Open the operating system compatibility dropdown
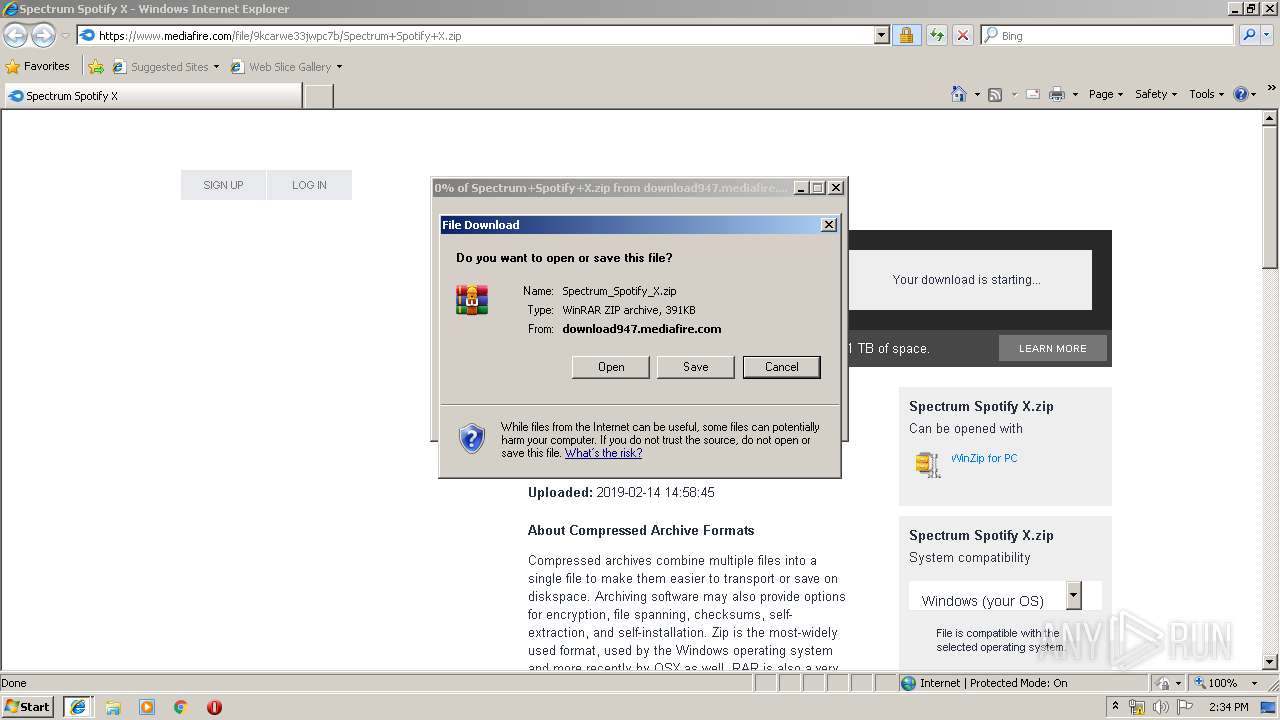 [x=1073, y=596]
